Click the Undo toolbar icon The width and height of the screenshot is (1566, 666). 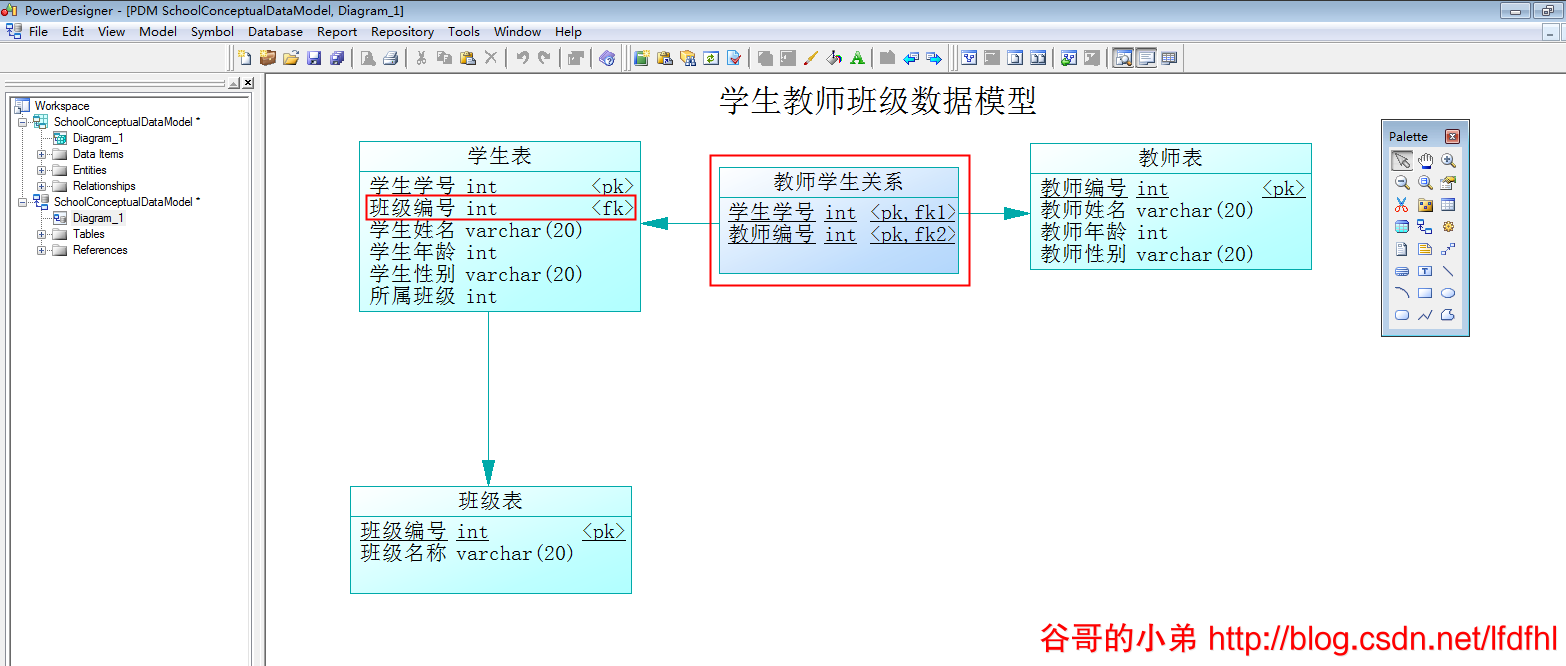524,58
